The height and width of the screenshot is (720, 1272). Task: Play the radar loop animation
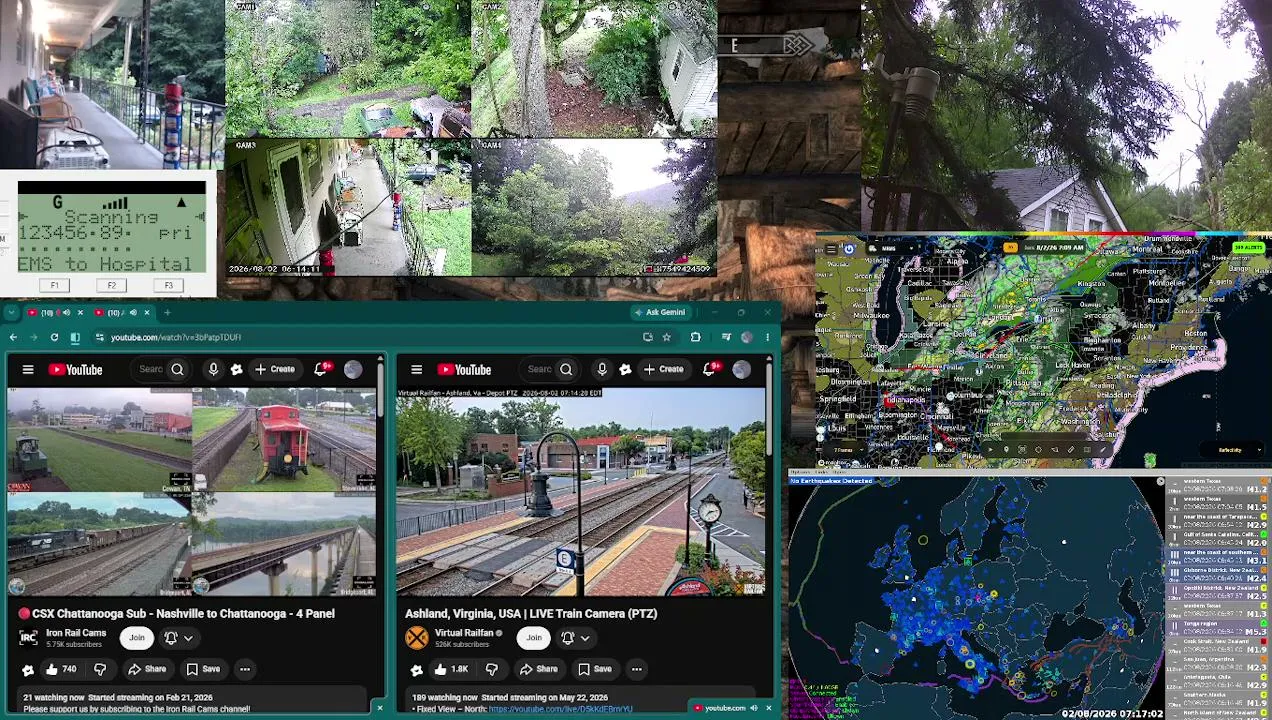click(990, 449)
